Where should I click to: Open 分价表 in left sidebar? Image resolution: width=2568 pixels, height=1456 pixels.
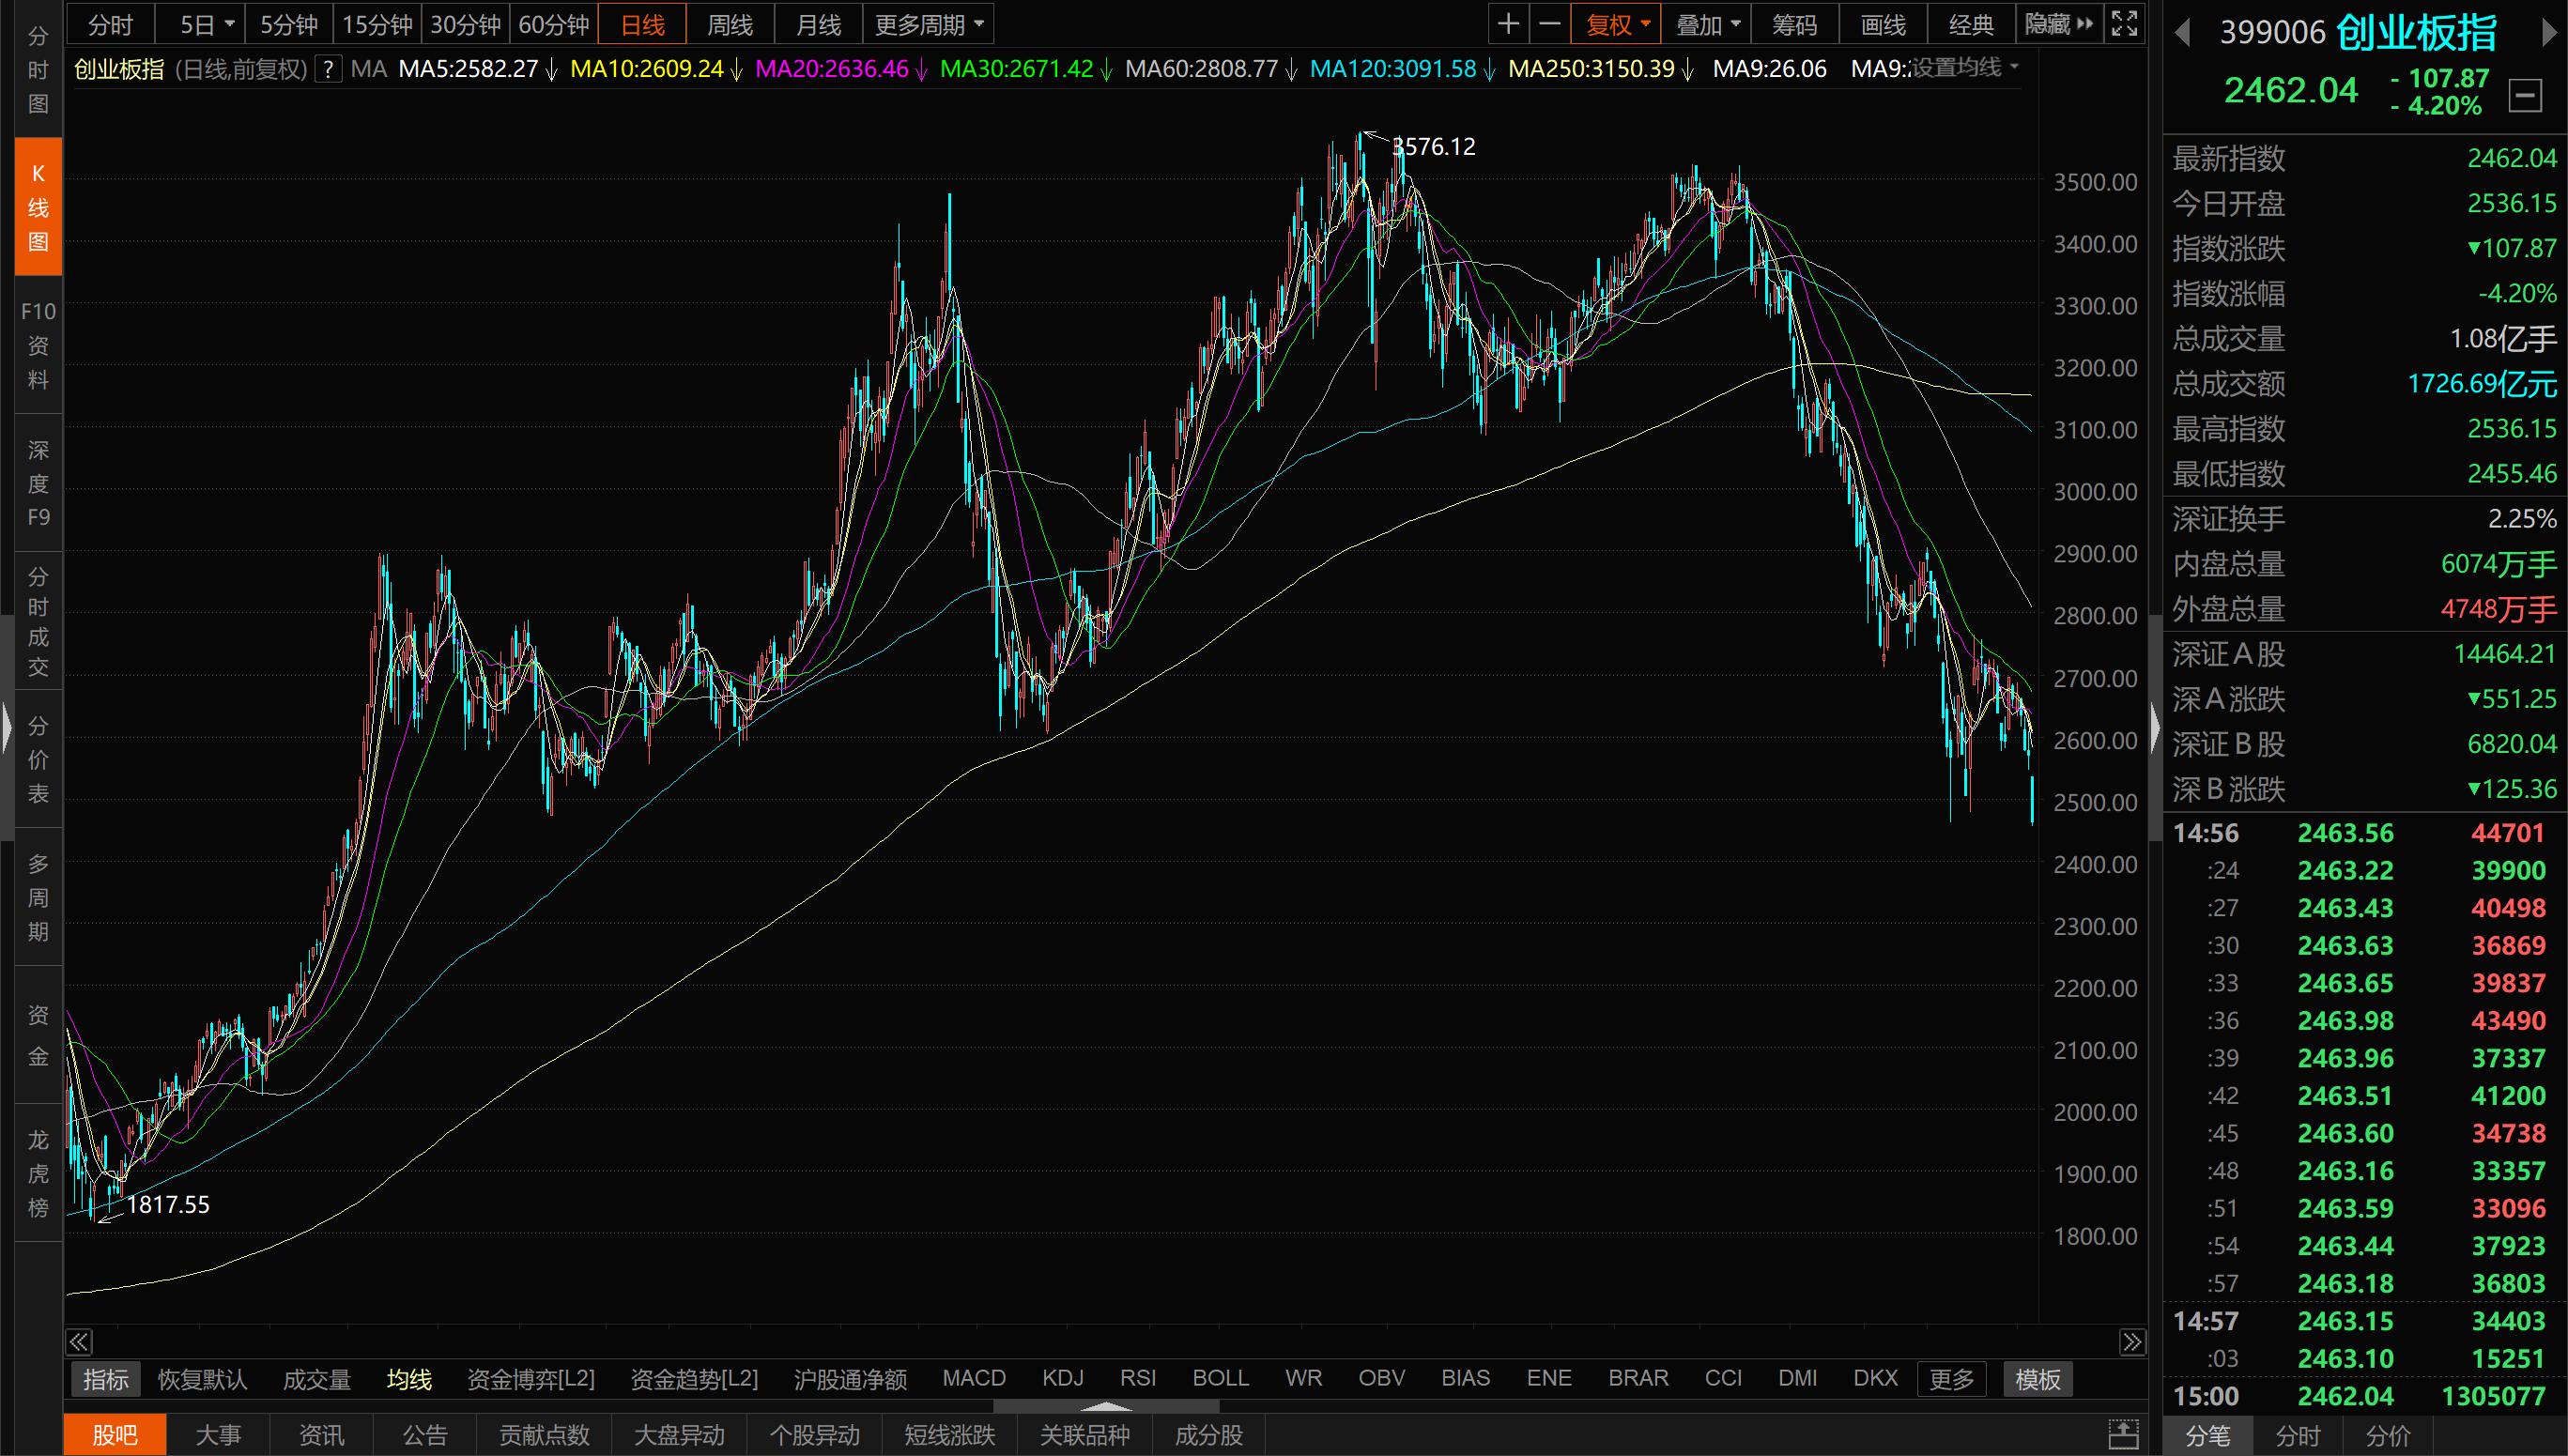tap(38, 759)
